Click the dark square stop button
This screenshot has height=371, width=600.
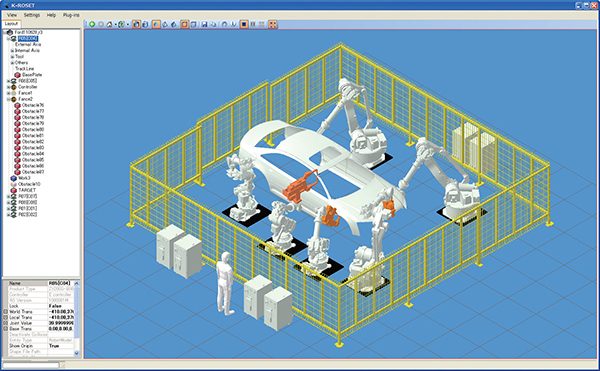(244, 24)
